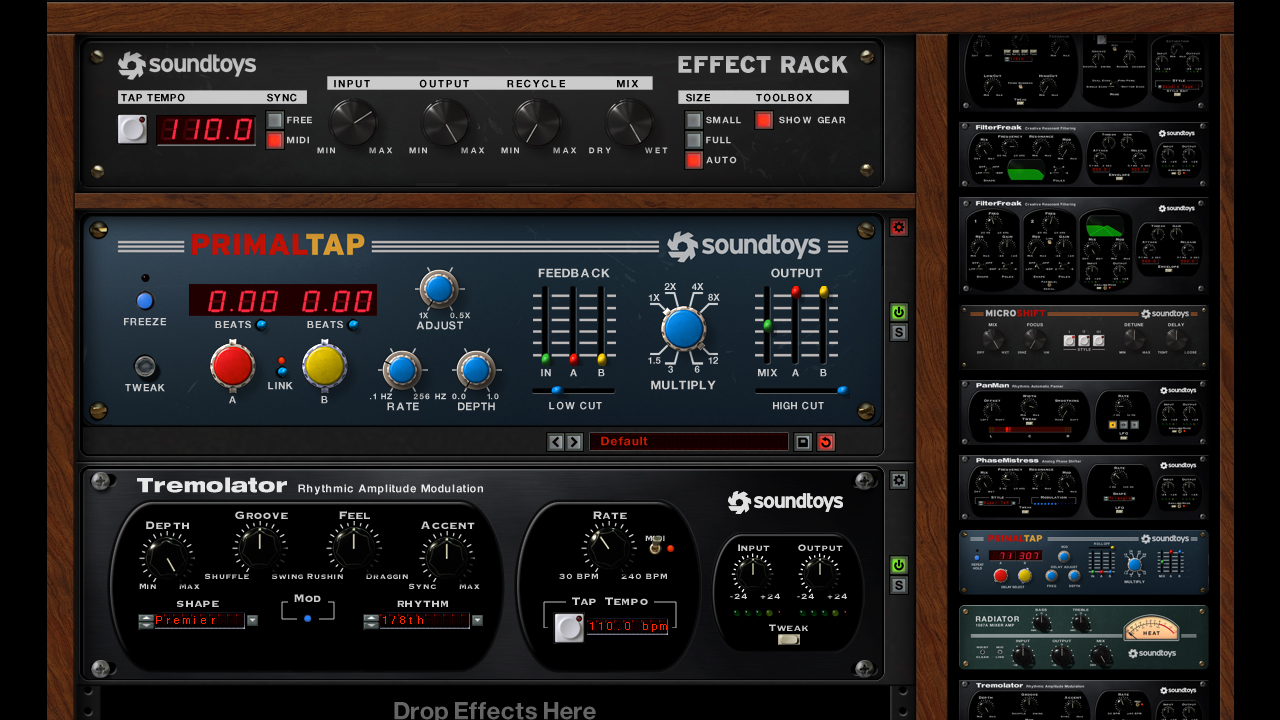
Task: Click the red delay A knob
Action: [x=232, y=365]
